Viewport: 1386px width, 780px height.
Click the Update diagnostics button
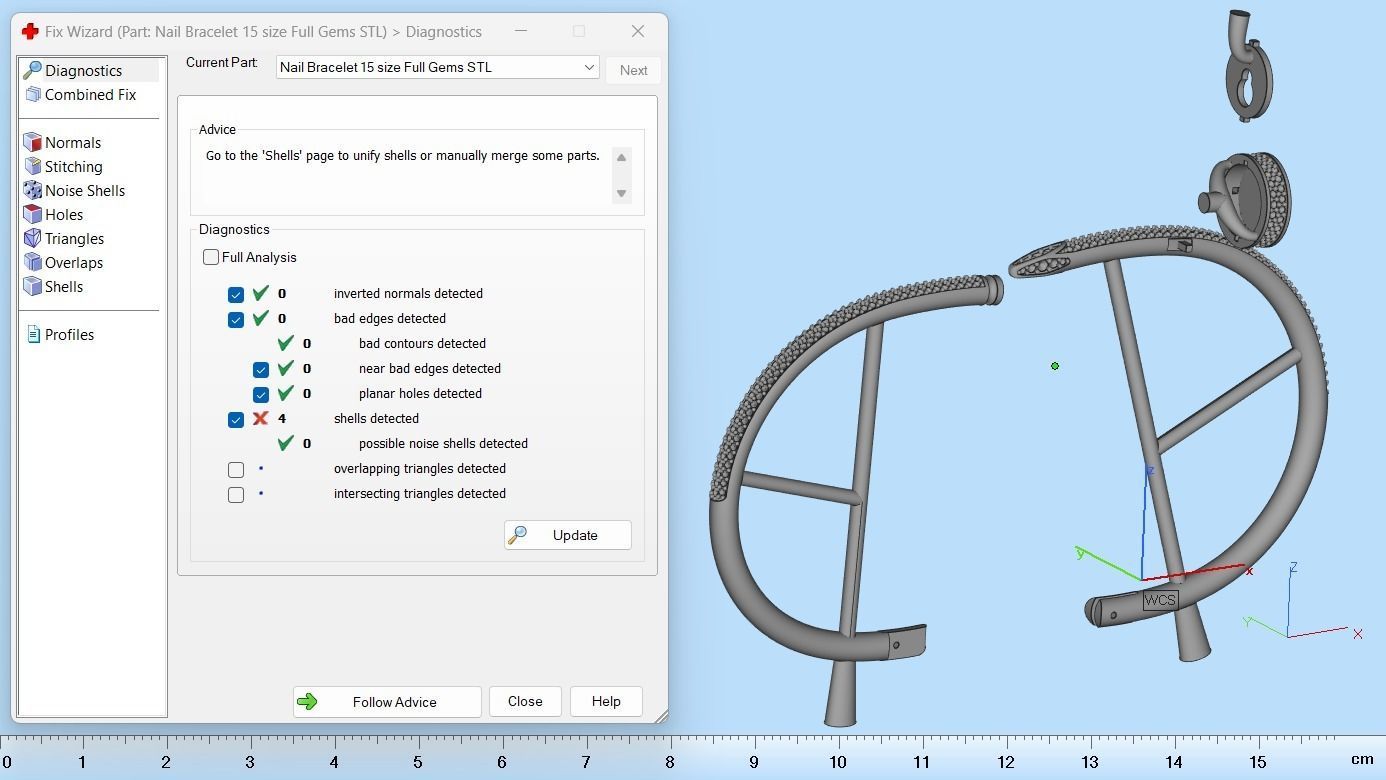coord(568,535)
